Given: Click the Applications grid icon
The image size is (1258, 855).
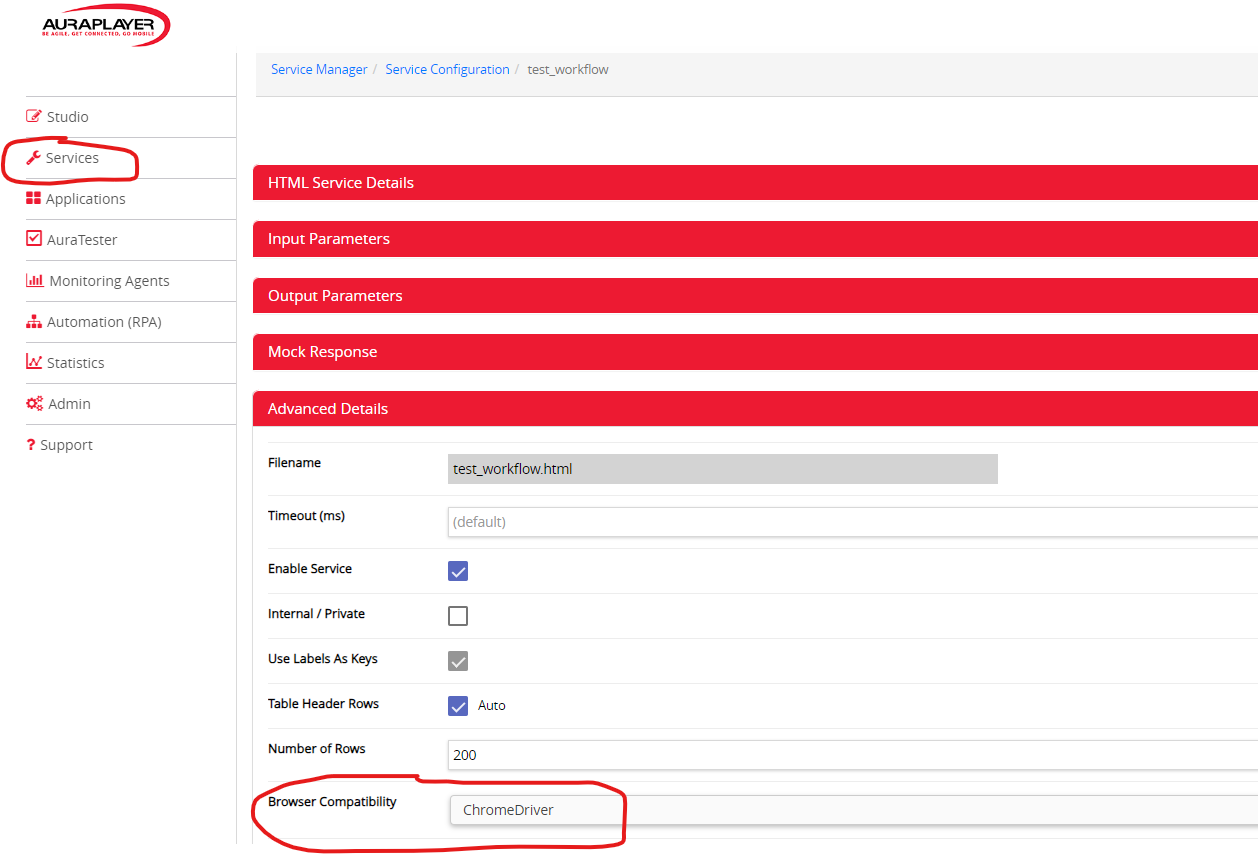Looking at the screenshot, I should pos(32,198).
